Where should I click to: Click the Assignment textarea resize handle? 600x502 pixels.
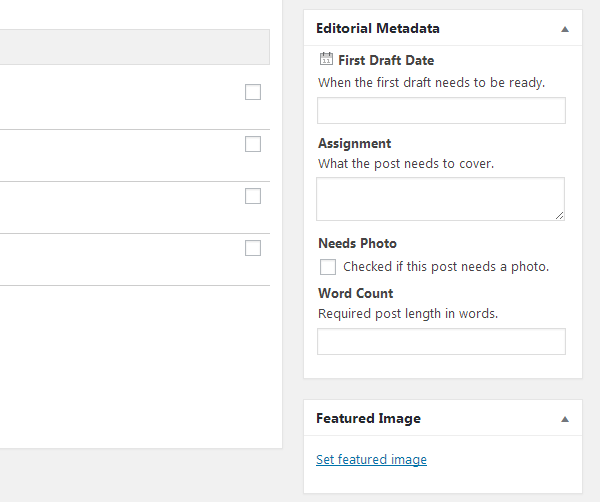point(559,216)
